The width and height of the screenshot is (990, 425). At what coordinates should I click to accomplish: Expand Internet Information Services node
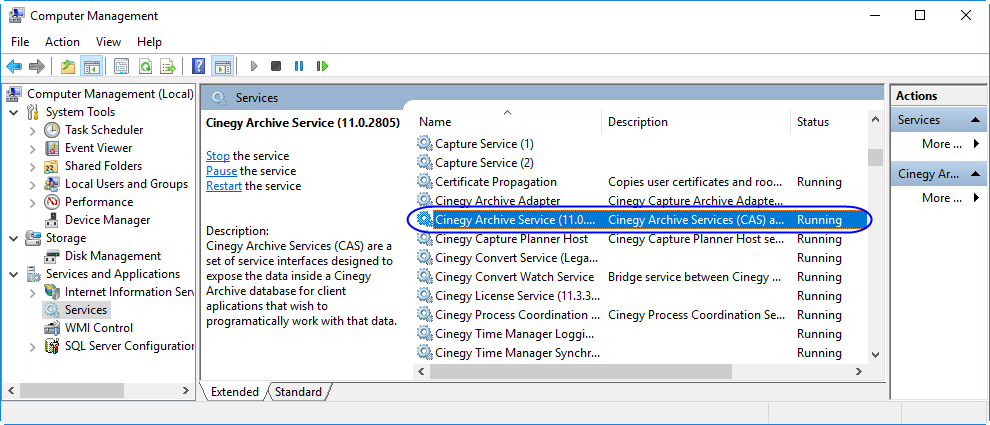point(32,292)
